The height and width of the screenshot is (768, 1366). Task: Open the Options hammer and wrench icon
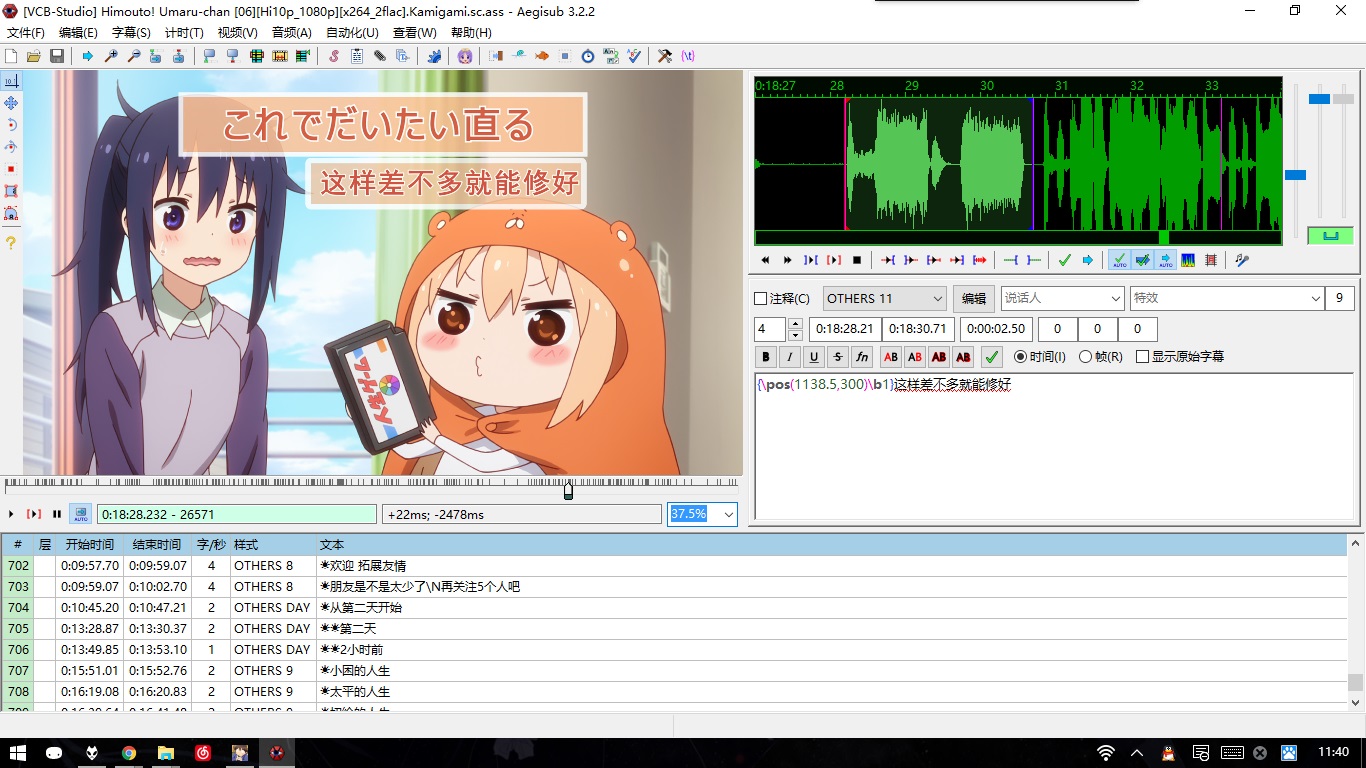(x=664, y=56)
